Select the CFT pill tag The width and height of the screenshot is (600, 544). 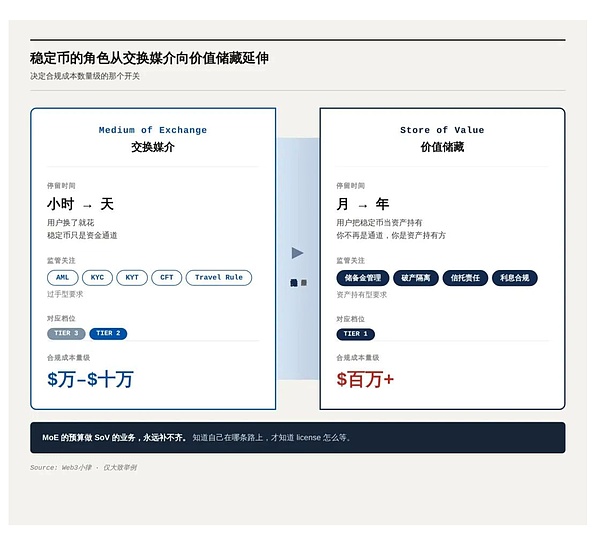tap(166, 278)
